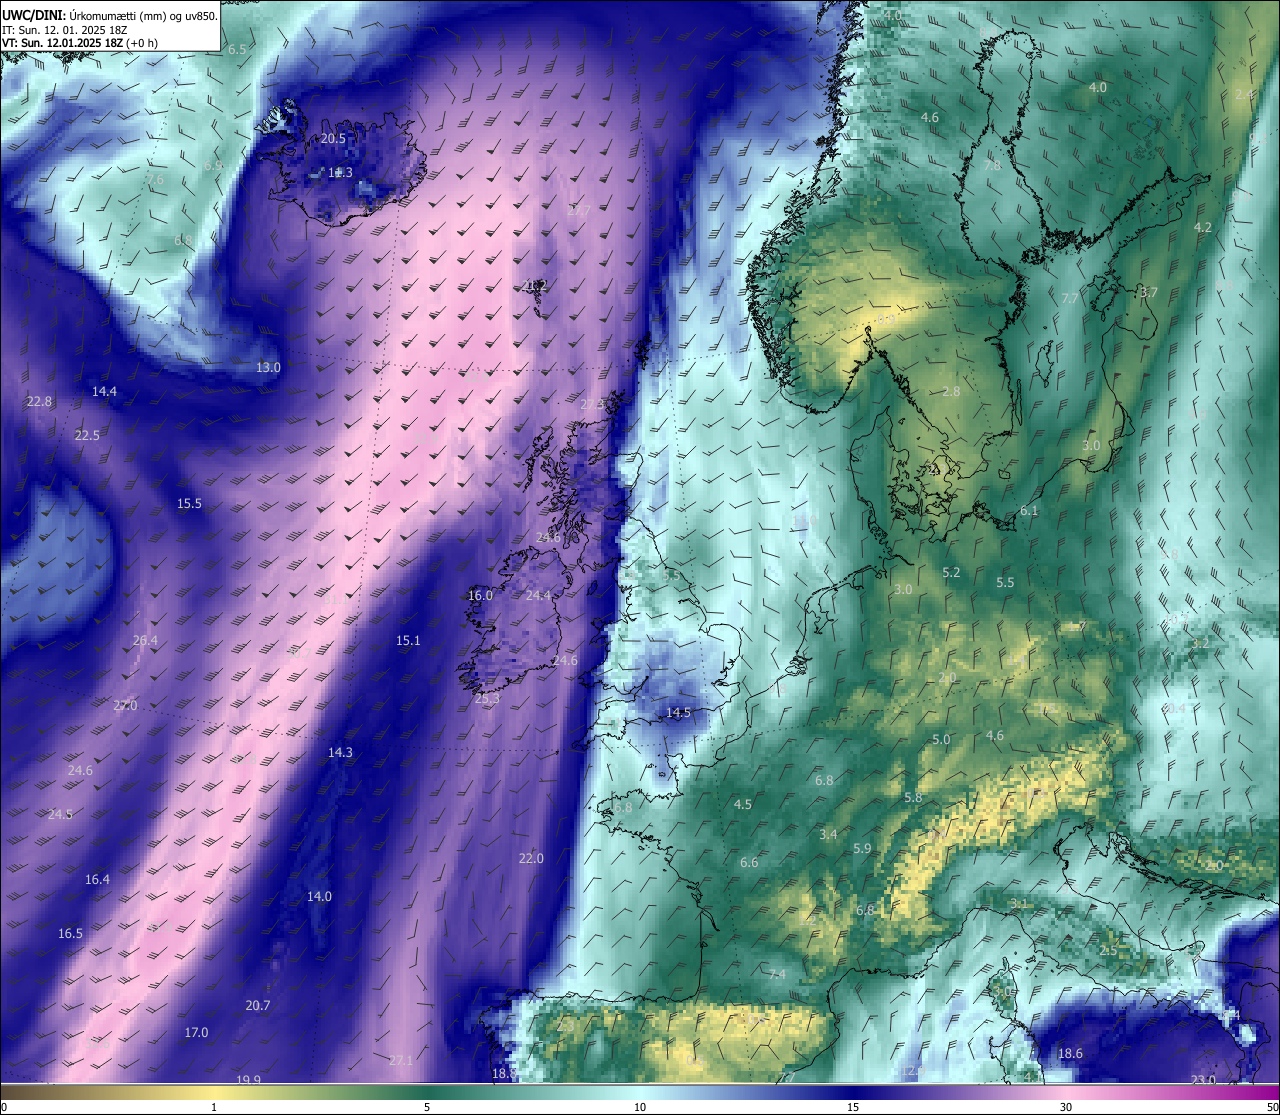This screenshot has width=1280, height=1115.
Task: Click the 5.5 value over Germany
Action: (1005, 583)
